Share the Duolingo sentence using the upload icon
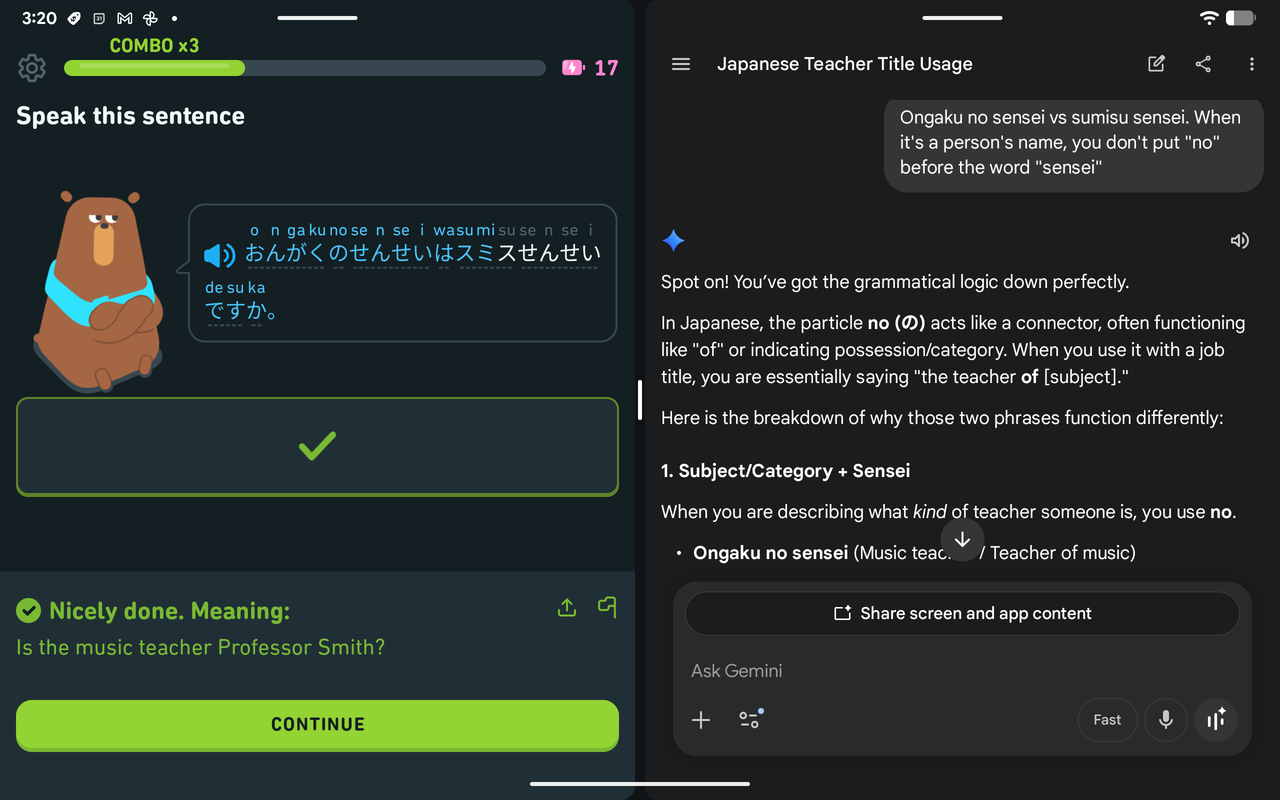The image size is (1280, 800). [567, 607]
